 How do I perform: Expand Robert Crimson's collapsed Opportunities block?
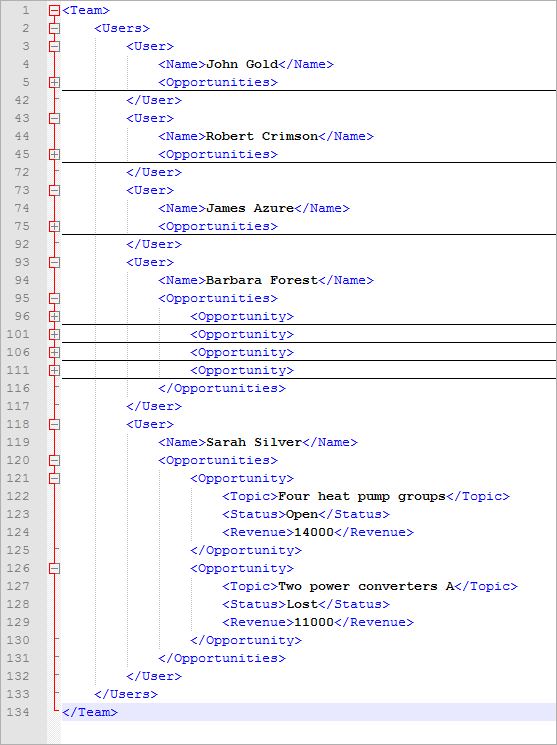pos(55,154)
